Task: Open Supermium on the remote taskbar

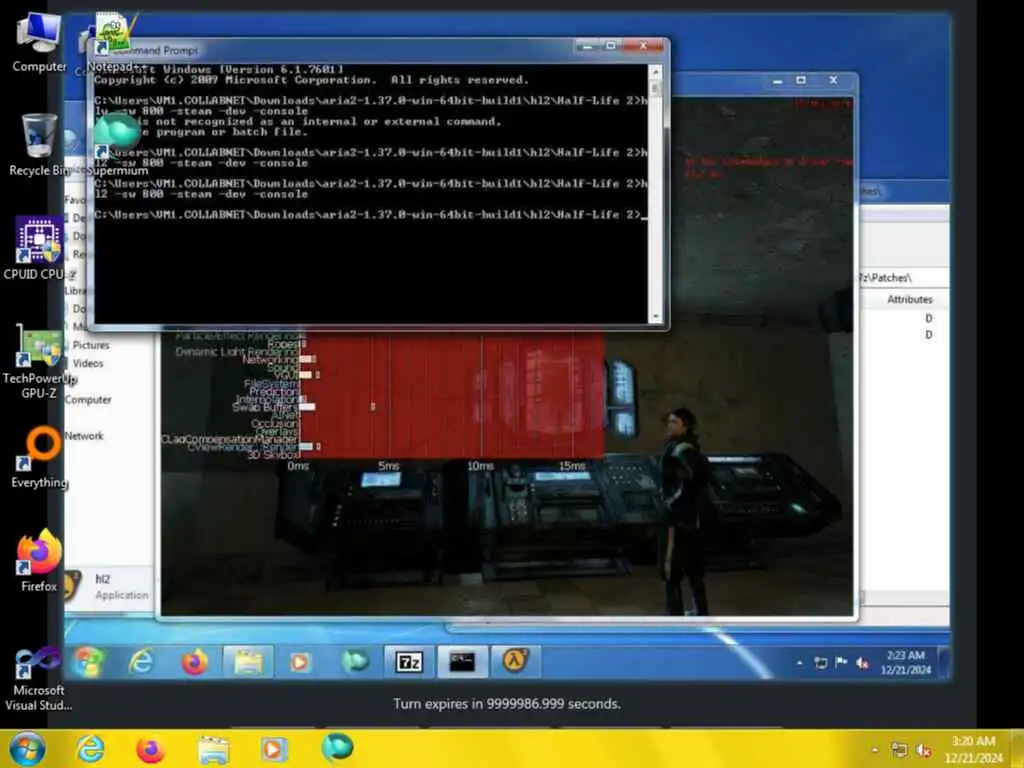Action: 355,662
